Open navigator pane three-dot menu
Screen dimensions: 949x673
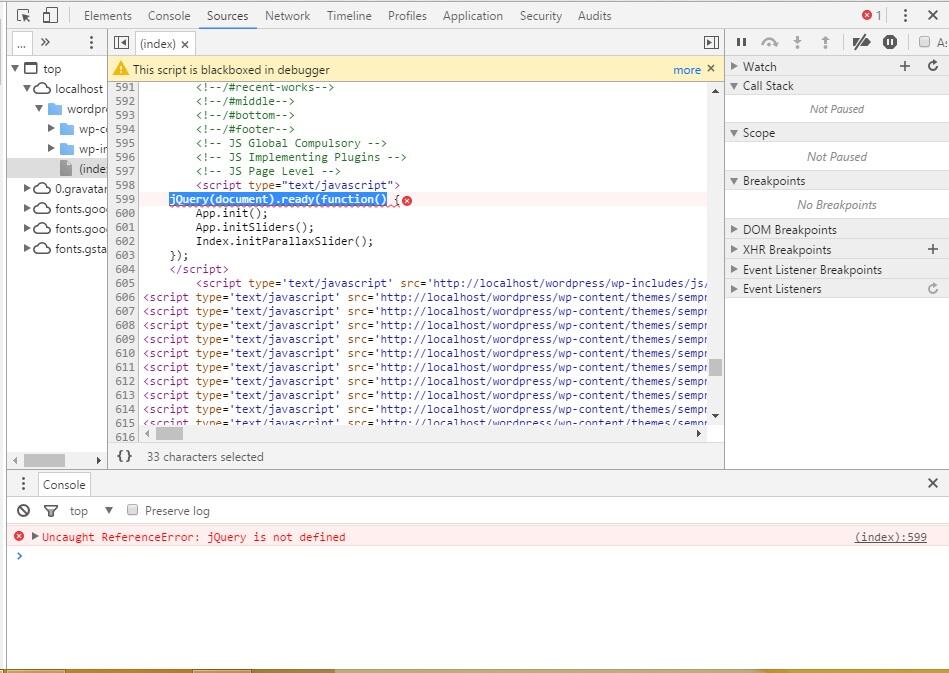(x=91, y=42)
